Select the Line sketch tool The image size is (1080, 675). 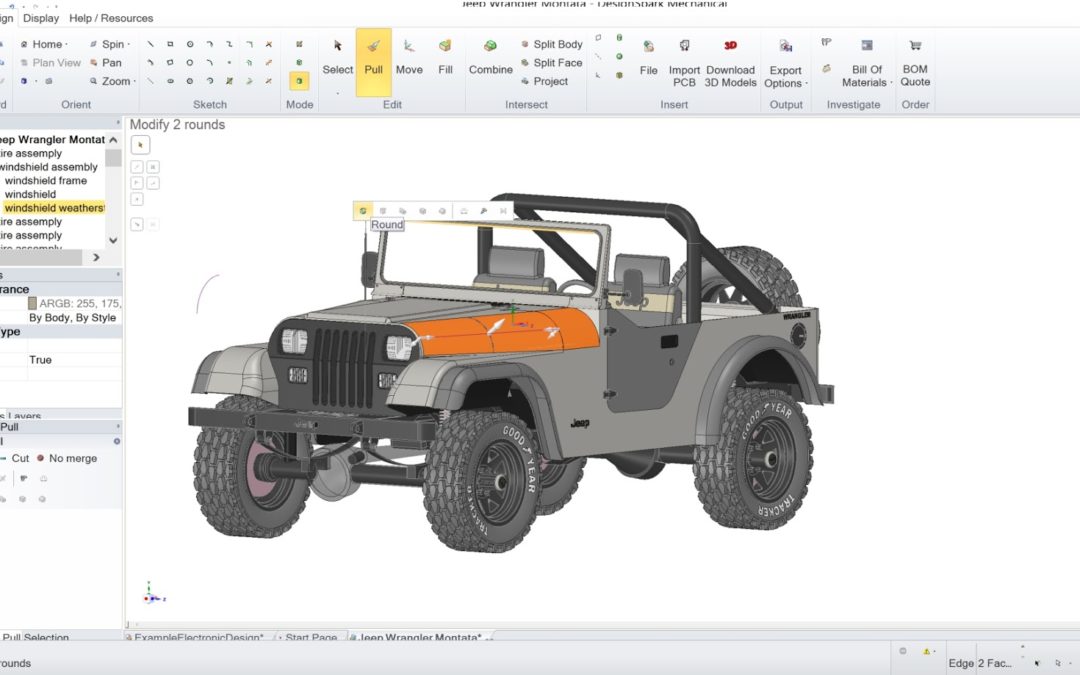click(x=150, y=44)
